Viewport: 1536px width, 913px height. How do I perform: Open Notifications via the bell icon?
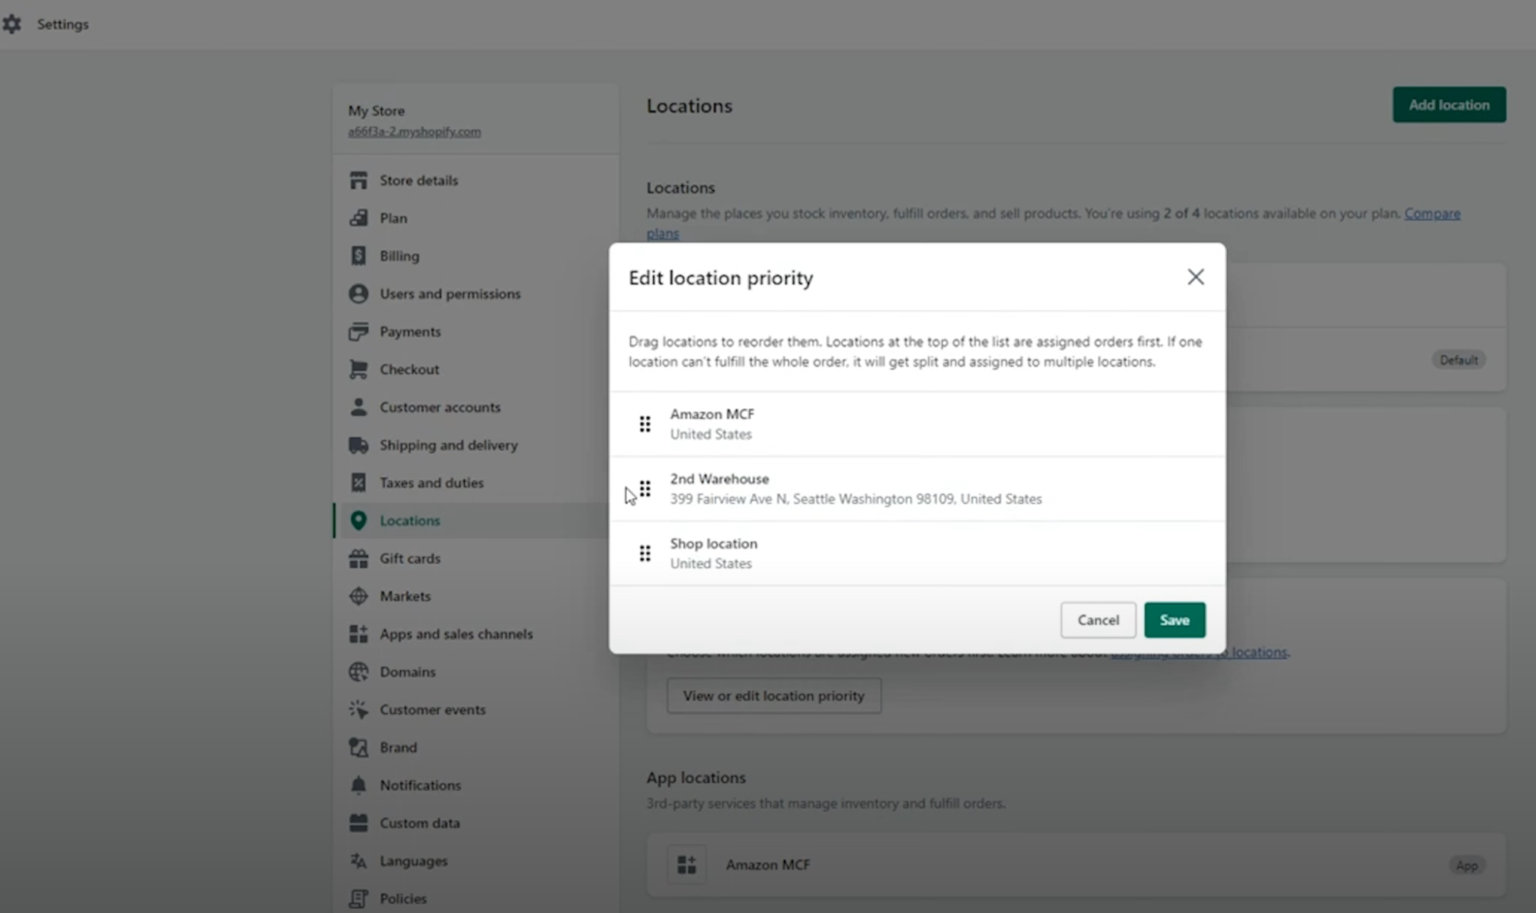pyautogui.click(x=359, y=785)
